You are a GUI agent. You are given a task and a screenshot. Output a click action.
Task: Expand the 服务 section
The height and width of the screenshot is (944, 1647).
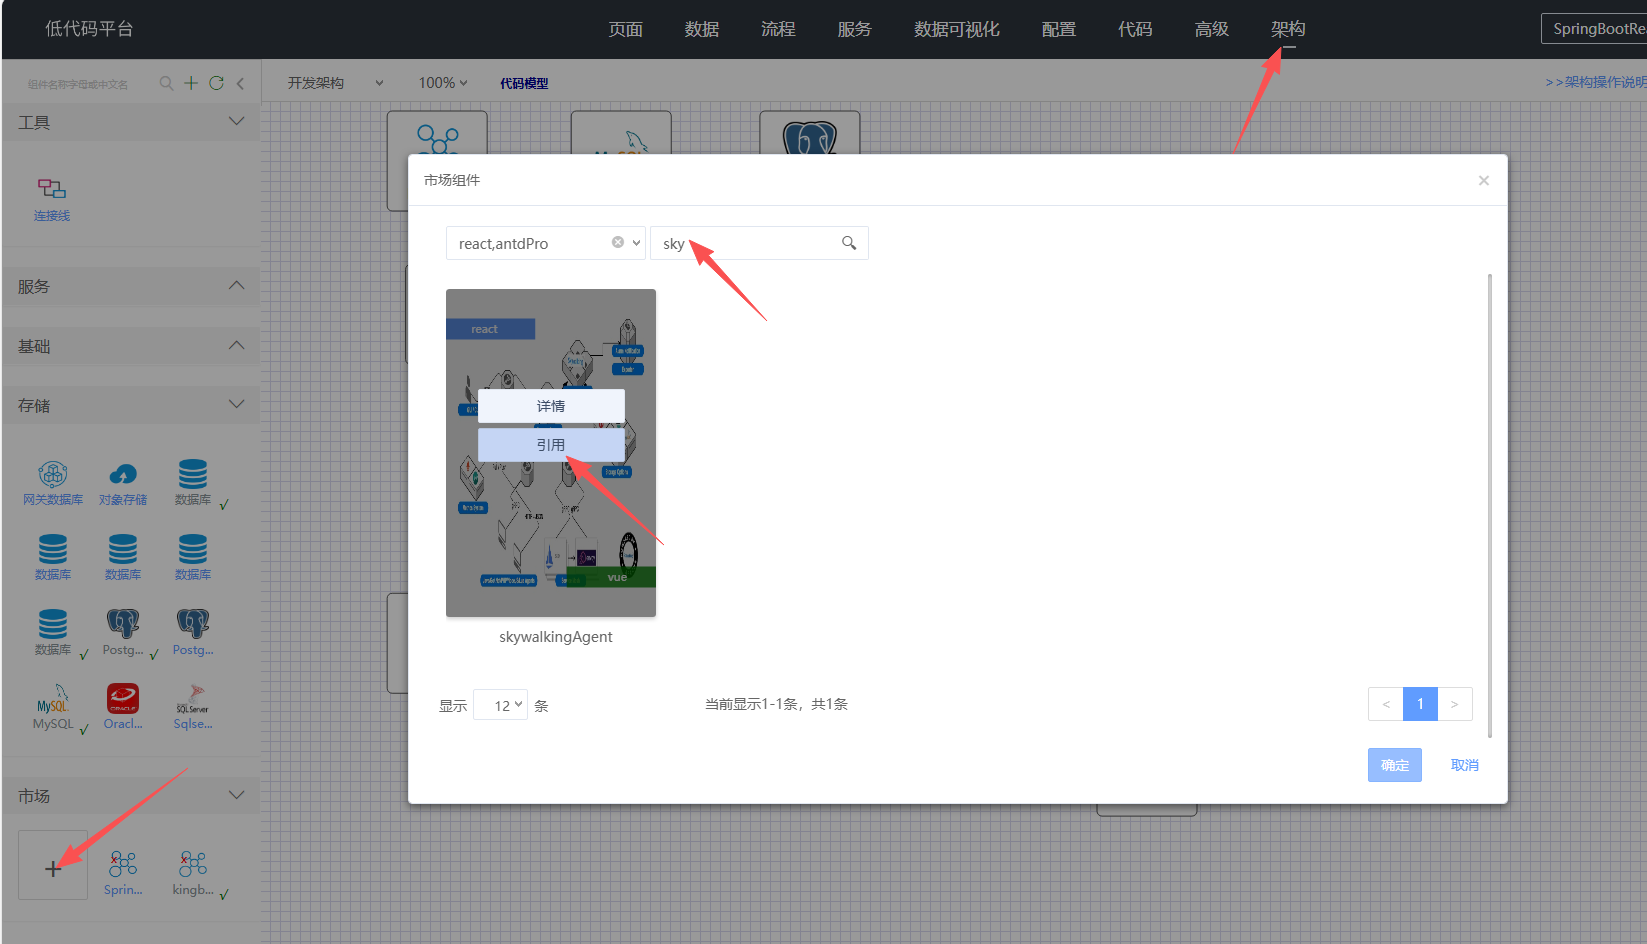[x=236, y=286]
